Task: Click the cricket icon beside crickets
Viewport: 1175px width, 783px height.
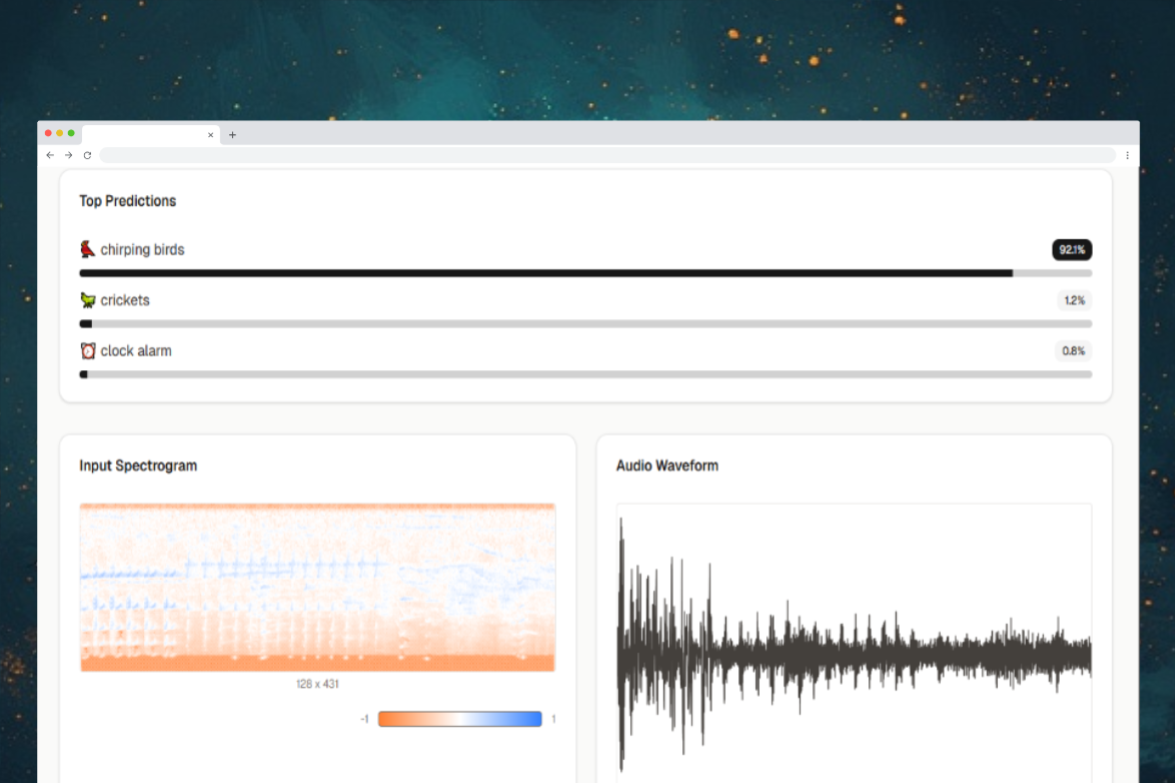Action: [x=88, y=300]
